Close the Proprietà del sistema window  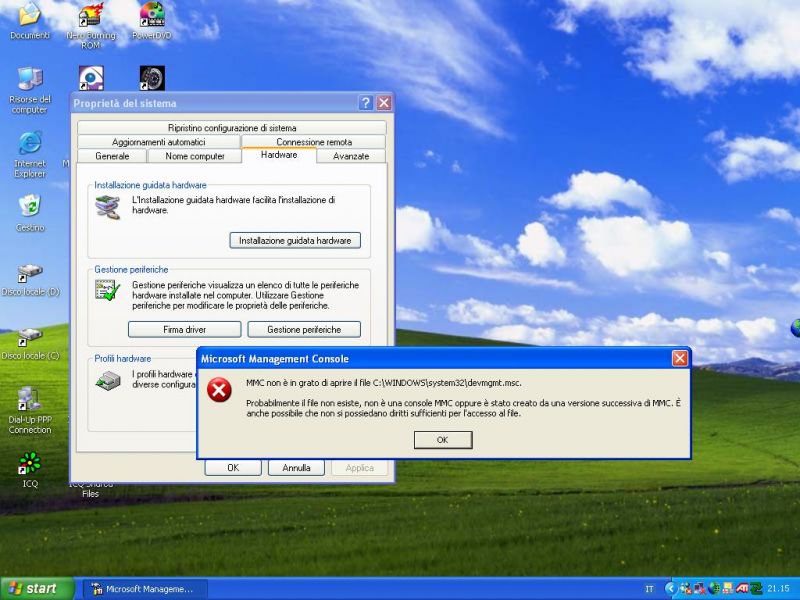pyautogui.click(x=384, y=103)
